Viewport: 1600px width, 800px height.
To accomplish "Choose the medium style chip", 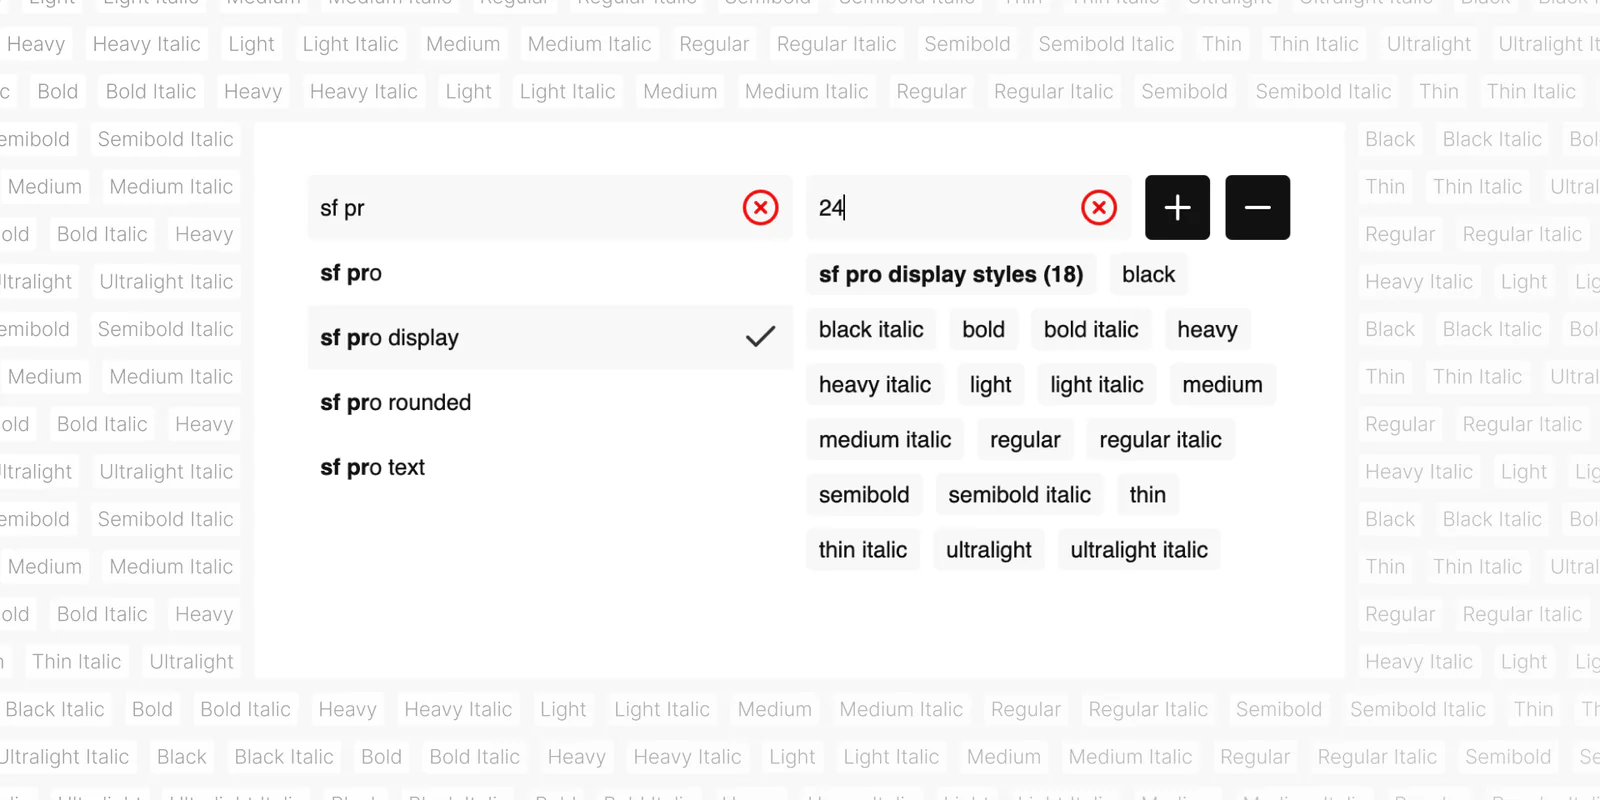I will point(1222,384).
